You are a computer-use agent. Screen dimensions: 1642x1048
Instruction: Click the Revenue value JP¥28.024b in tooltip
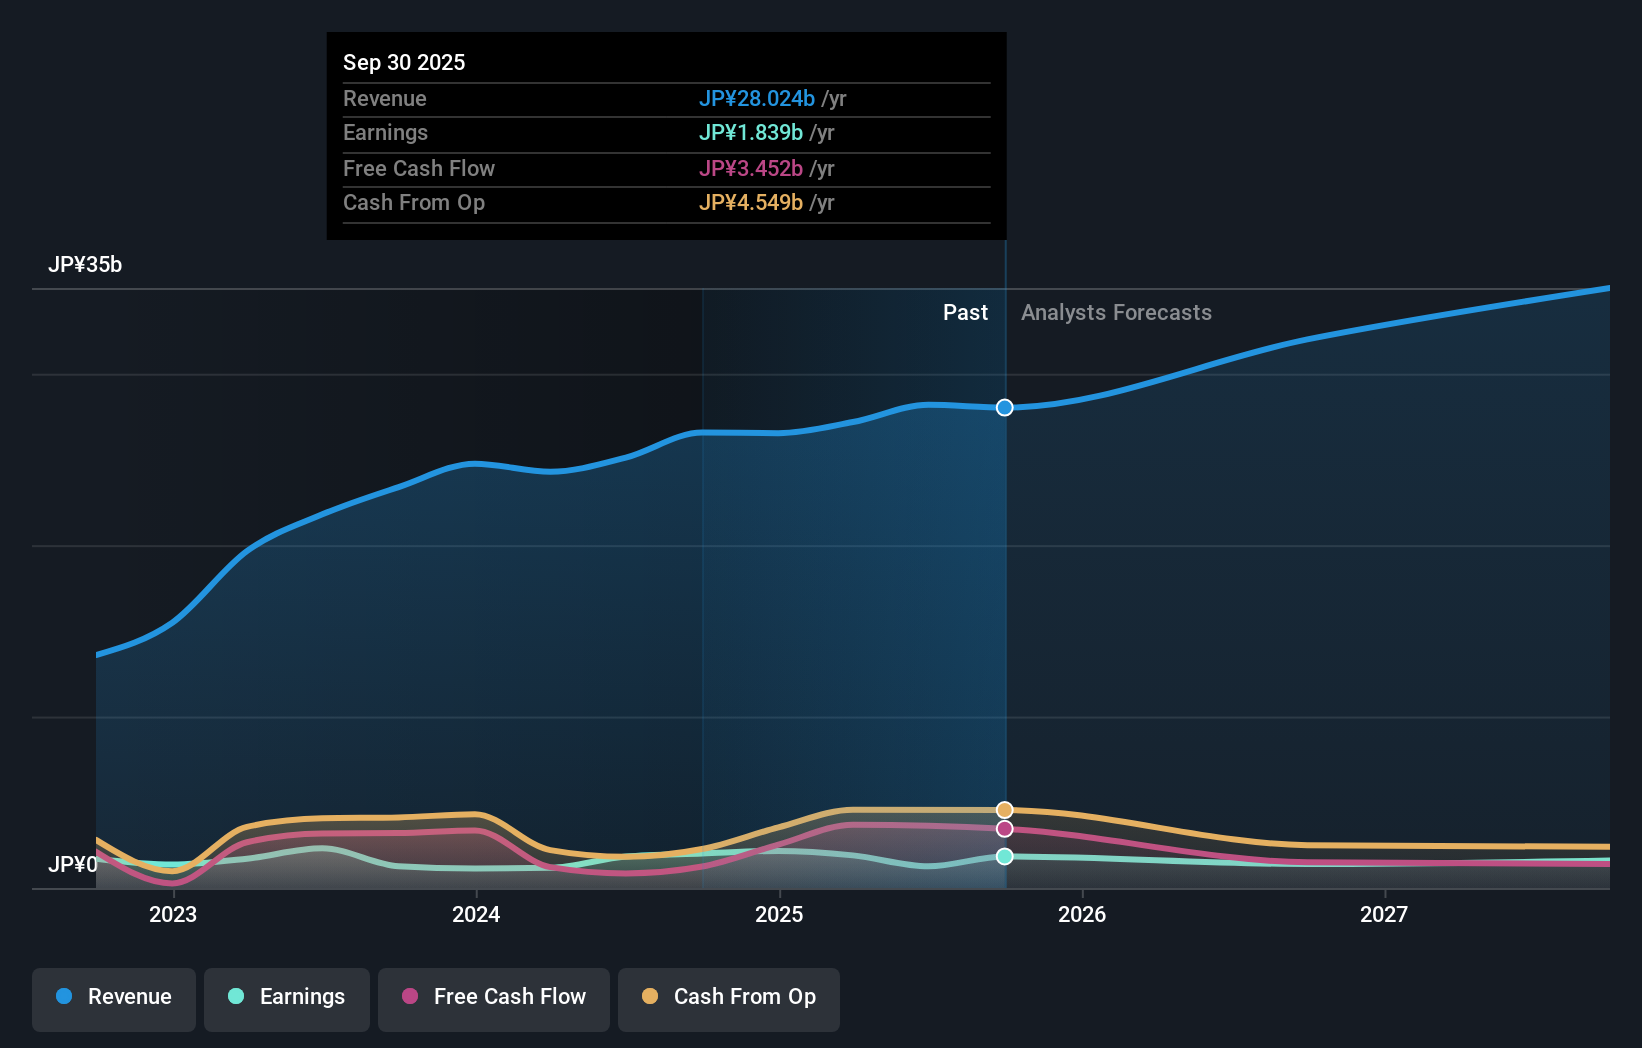point(756,99)
